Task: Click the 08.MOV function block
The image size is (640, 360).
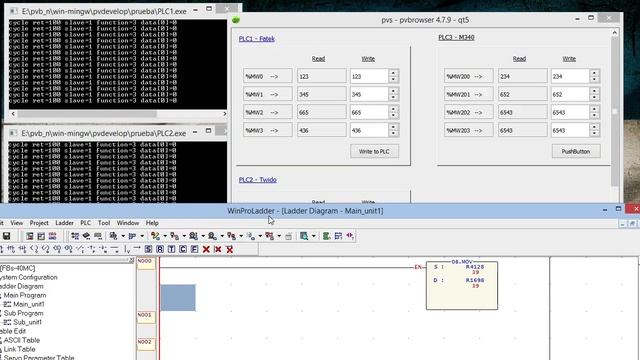Action: (x=462, y=285)
